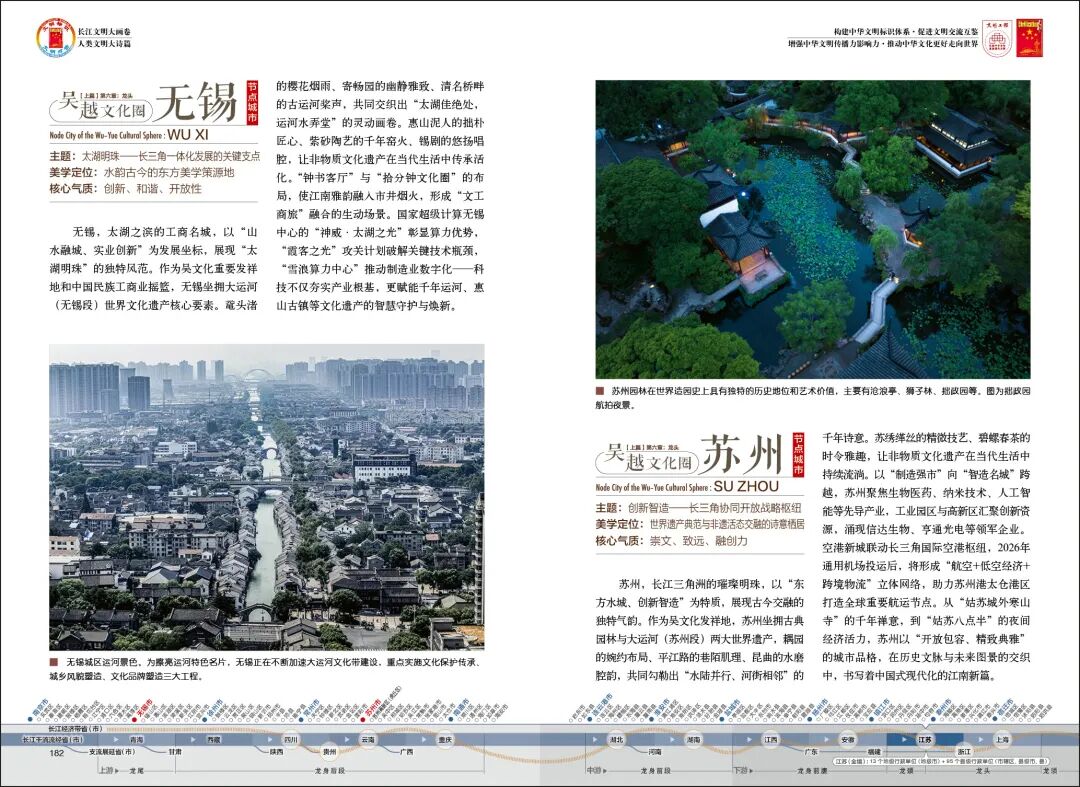Click the 甘肃 tributary label
This screenshot has height=787, width=1080.
pyautogui.click(x=175, y=752)
